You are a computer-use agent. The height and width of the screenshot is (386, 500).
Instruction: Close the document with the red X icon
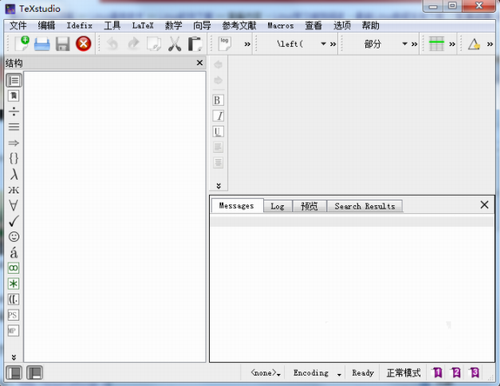(x=83, y=44)
